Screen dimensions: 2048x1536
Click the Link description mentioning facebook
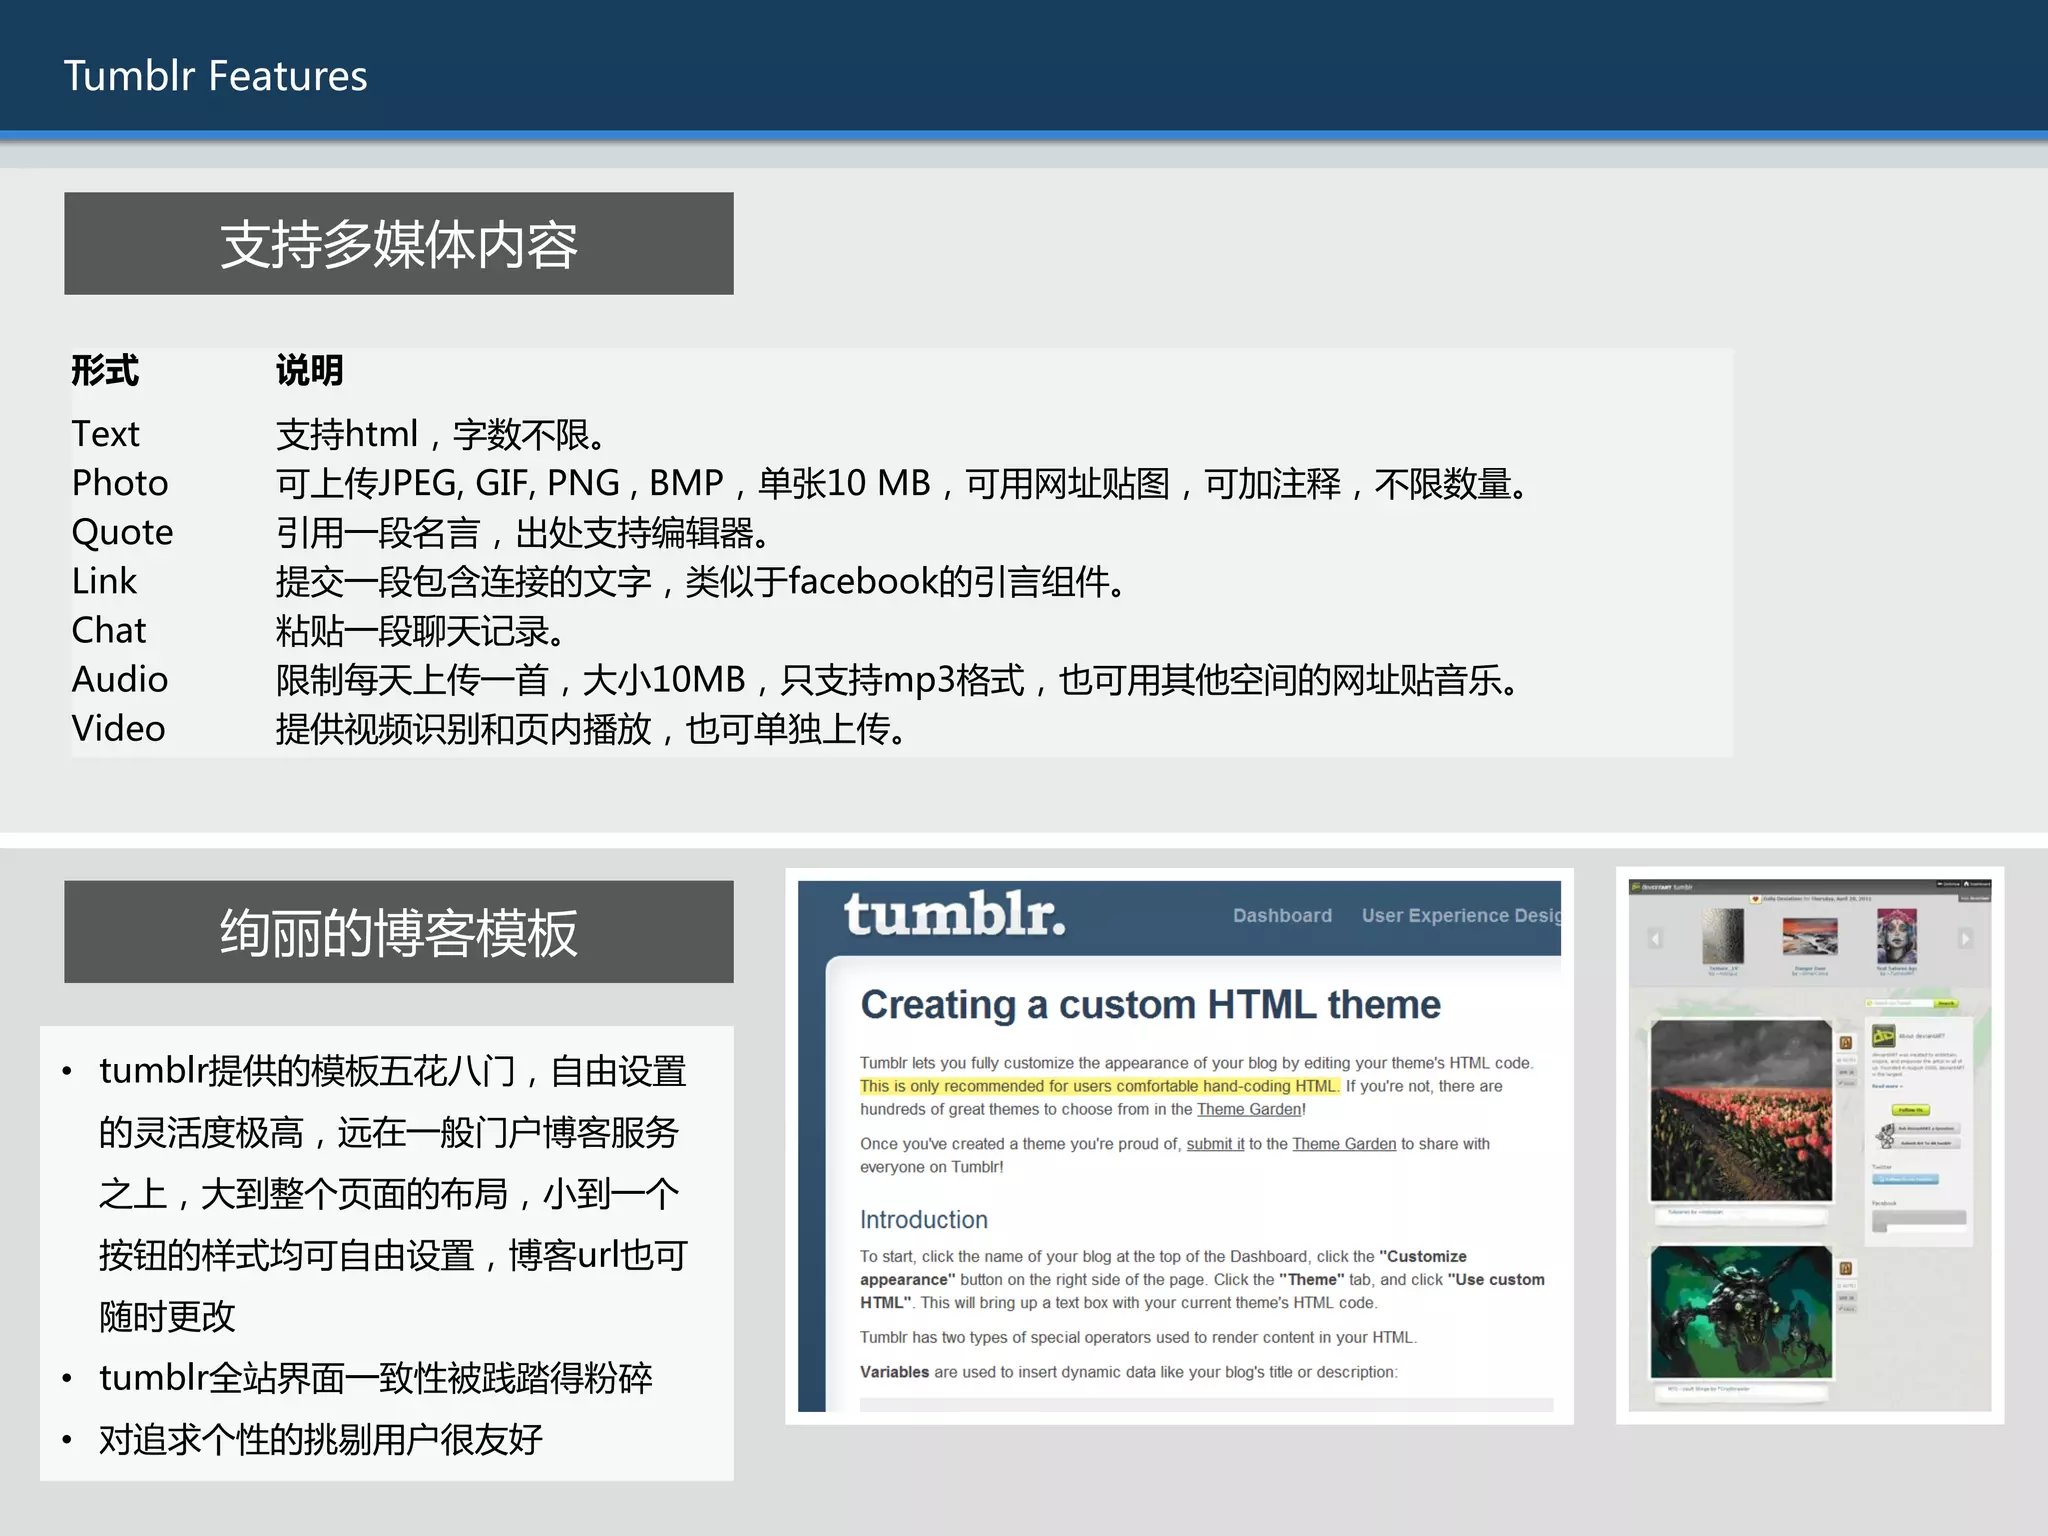[x=701, y=581]
